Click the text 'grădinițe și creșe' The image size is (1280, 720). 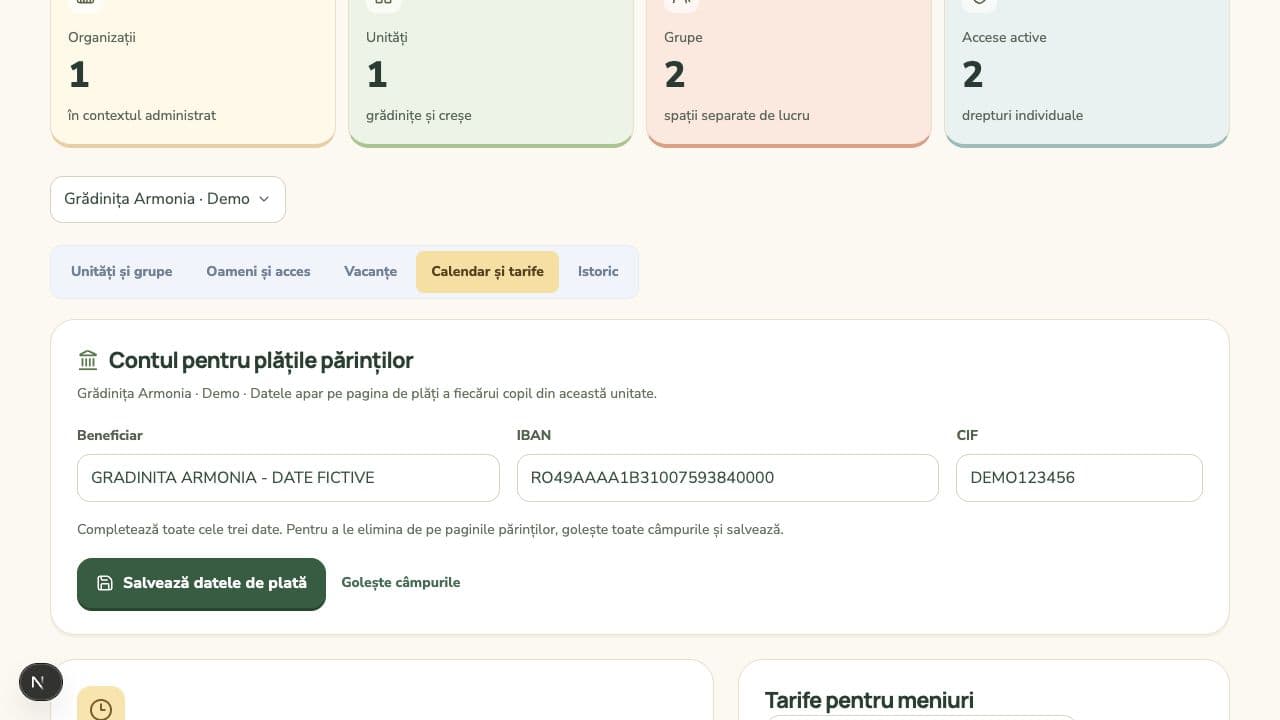419,115
